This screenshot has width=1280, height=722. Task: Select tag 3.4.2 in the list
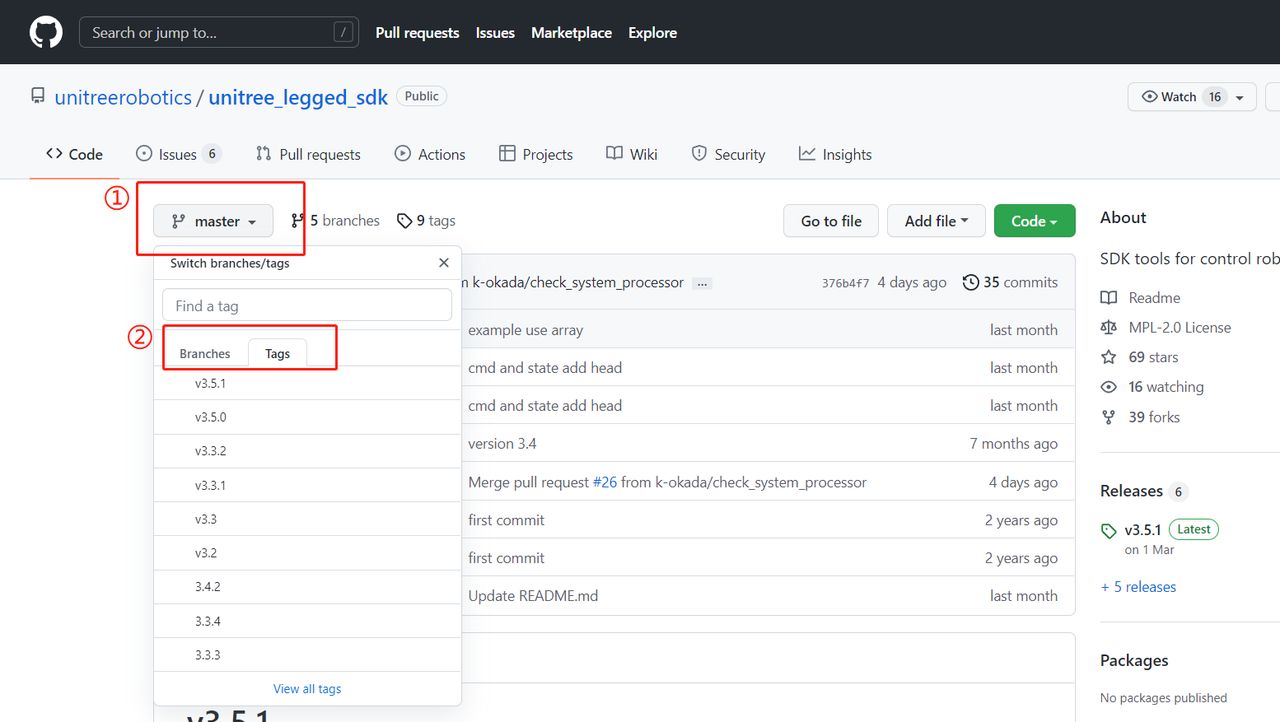(307, 587)
